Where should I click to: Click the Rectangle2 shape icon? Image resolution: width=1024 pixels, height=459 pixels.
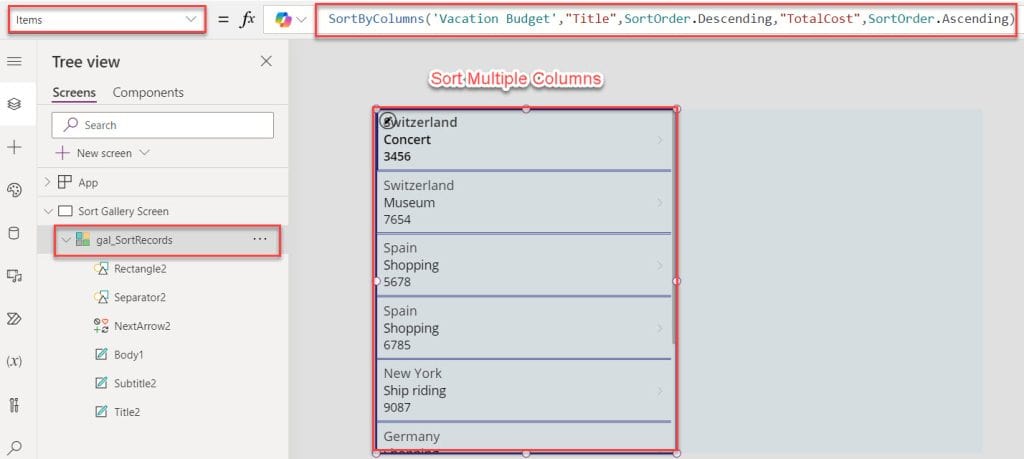pyautogui.click(x=101, y=268)
